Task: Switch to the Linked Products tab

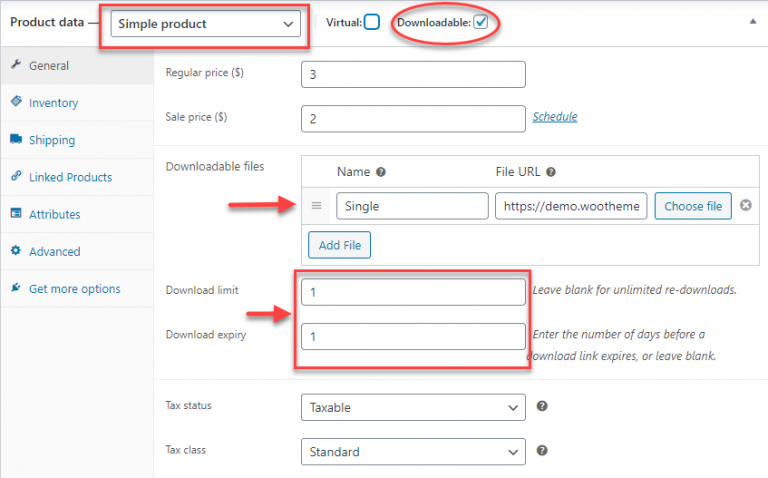Action: [71, 177]
